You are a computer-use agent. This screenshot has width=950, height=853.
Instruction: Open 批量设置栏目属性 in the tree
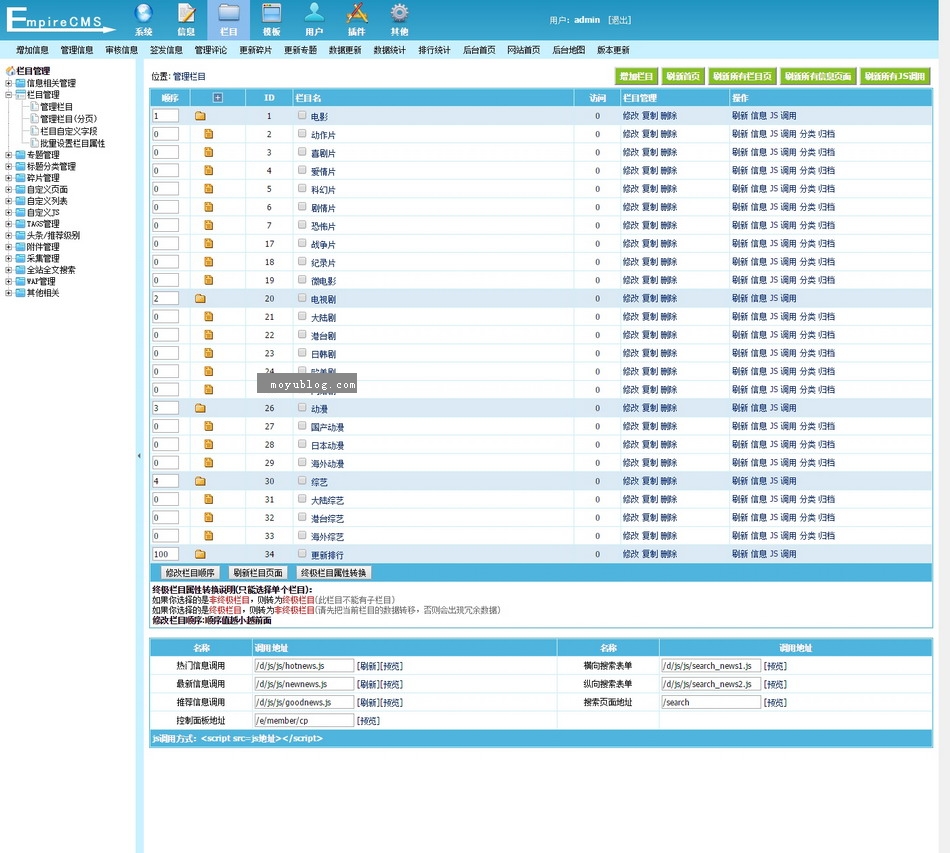click(73, 144)
